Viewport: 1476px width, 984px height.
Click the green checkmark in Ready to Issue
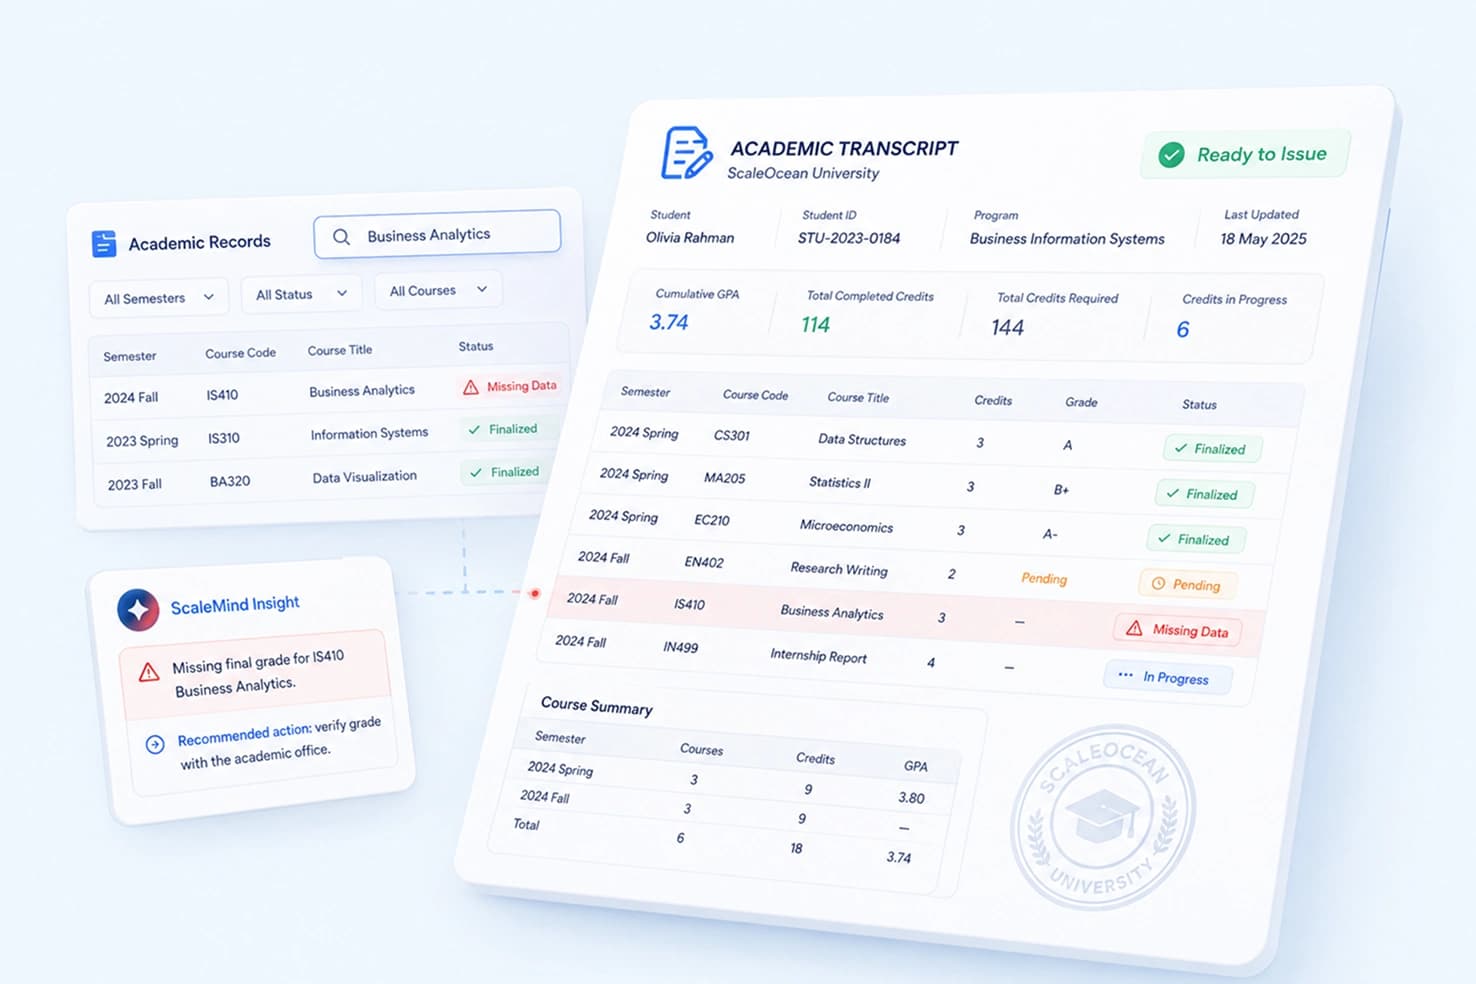coord(1171,155)
